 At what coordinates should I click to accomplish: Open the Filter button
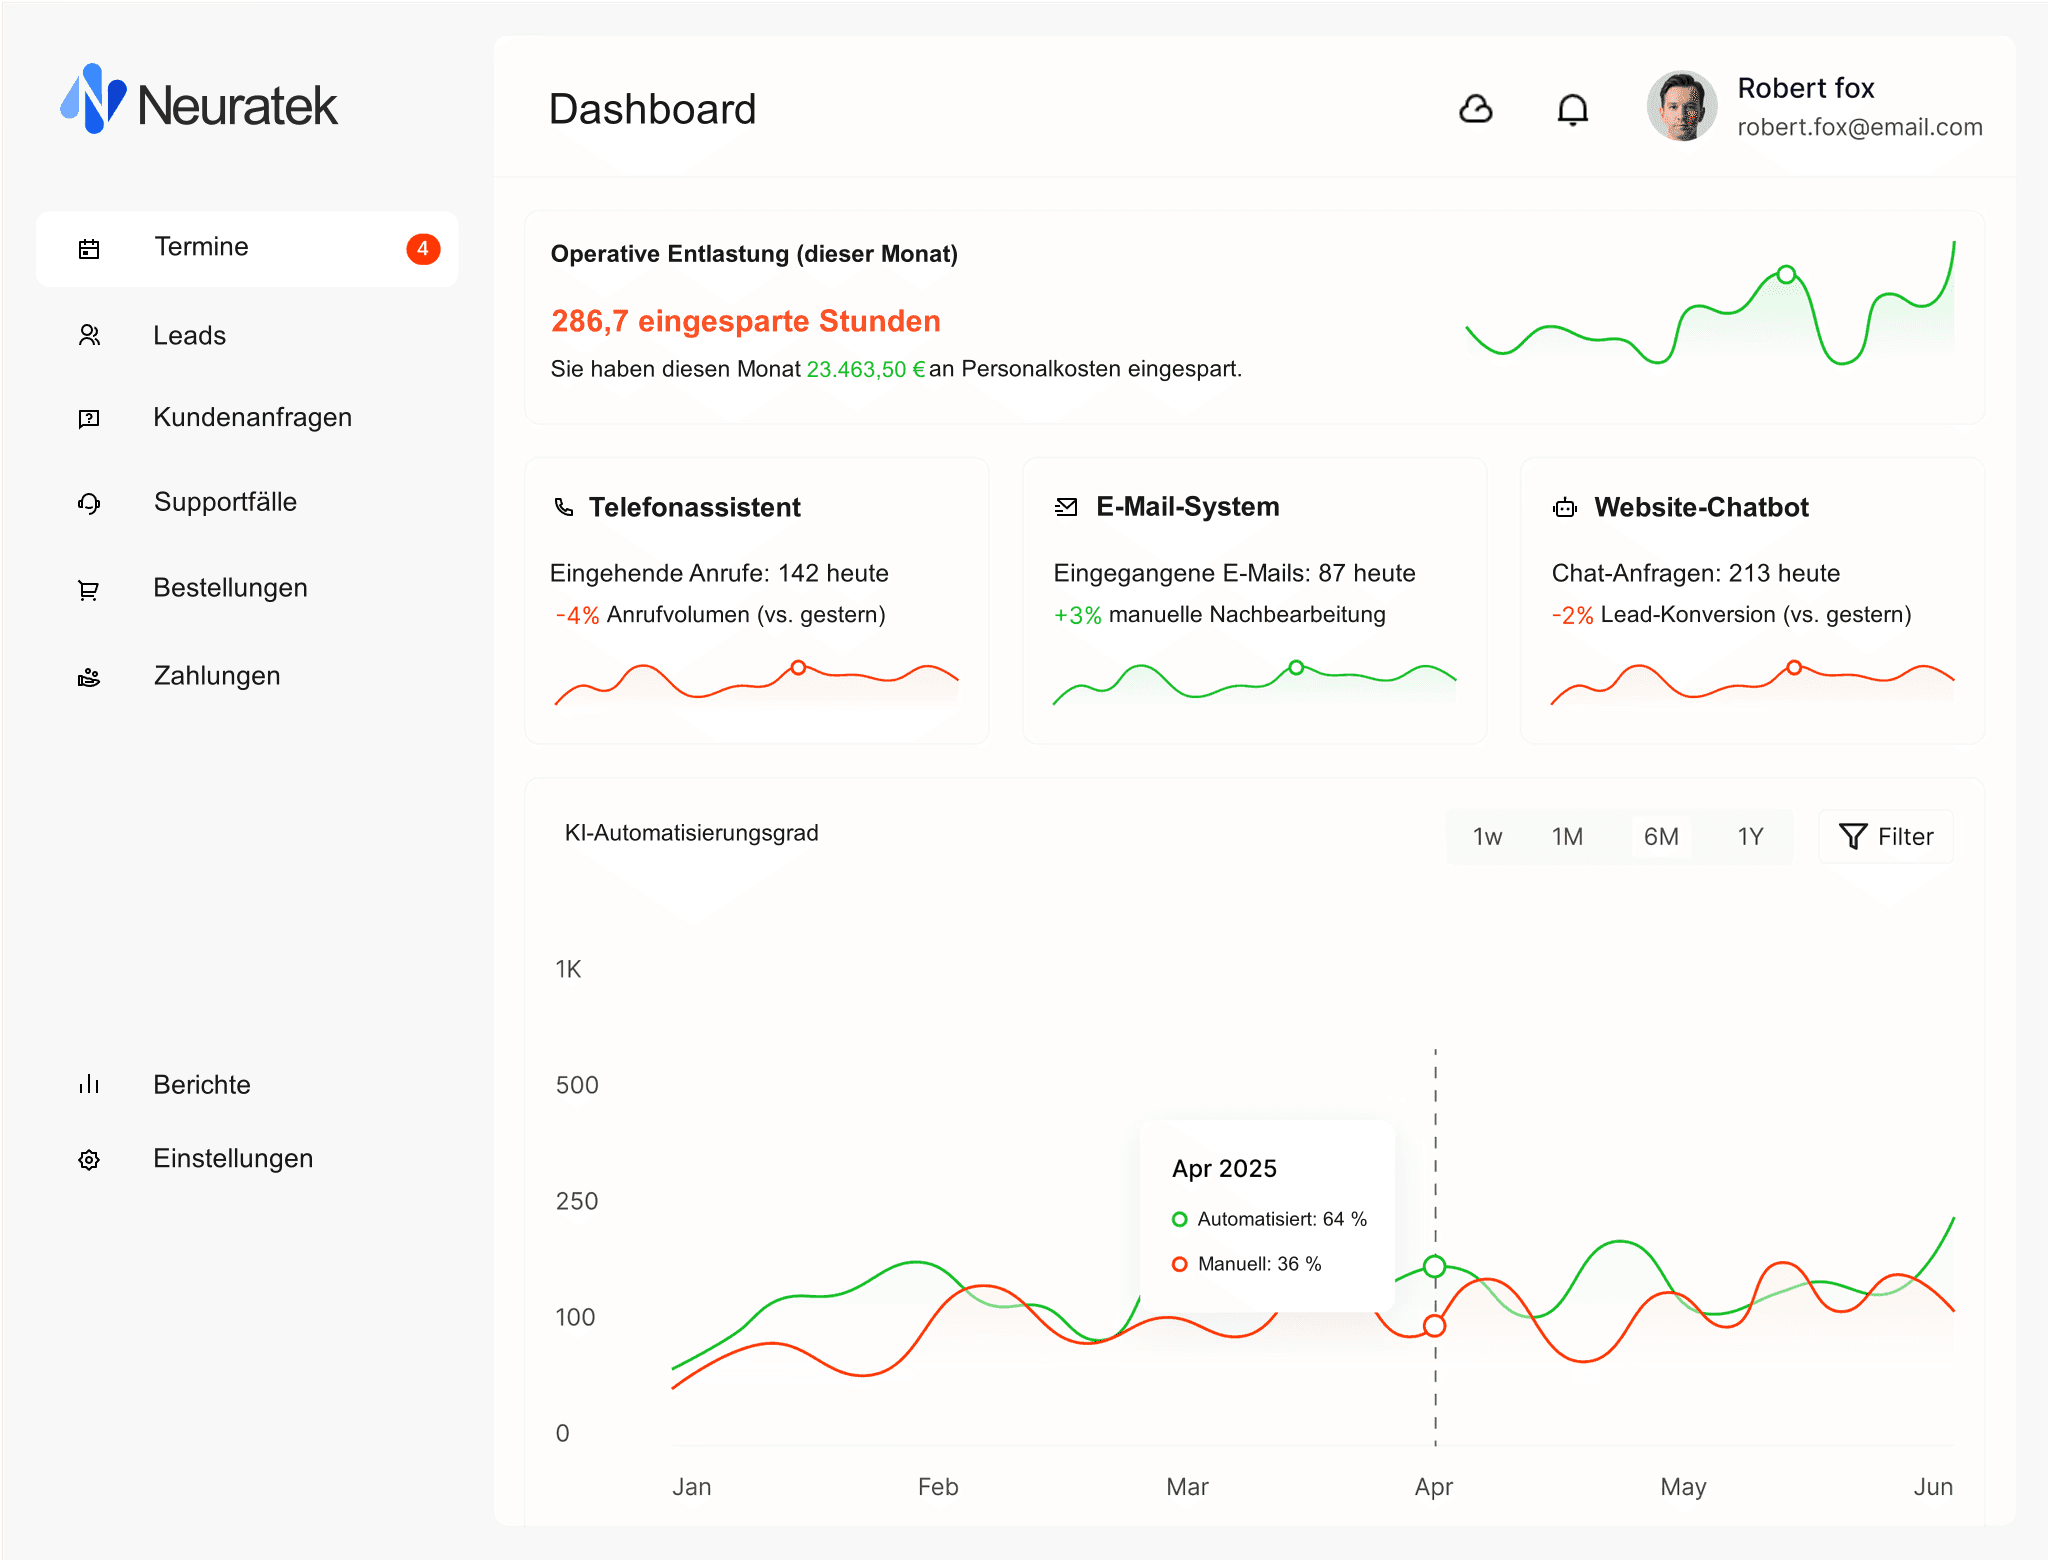(1886, 837)
